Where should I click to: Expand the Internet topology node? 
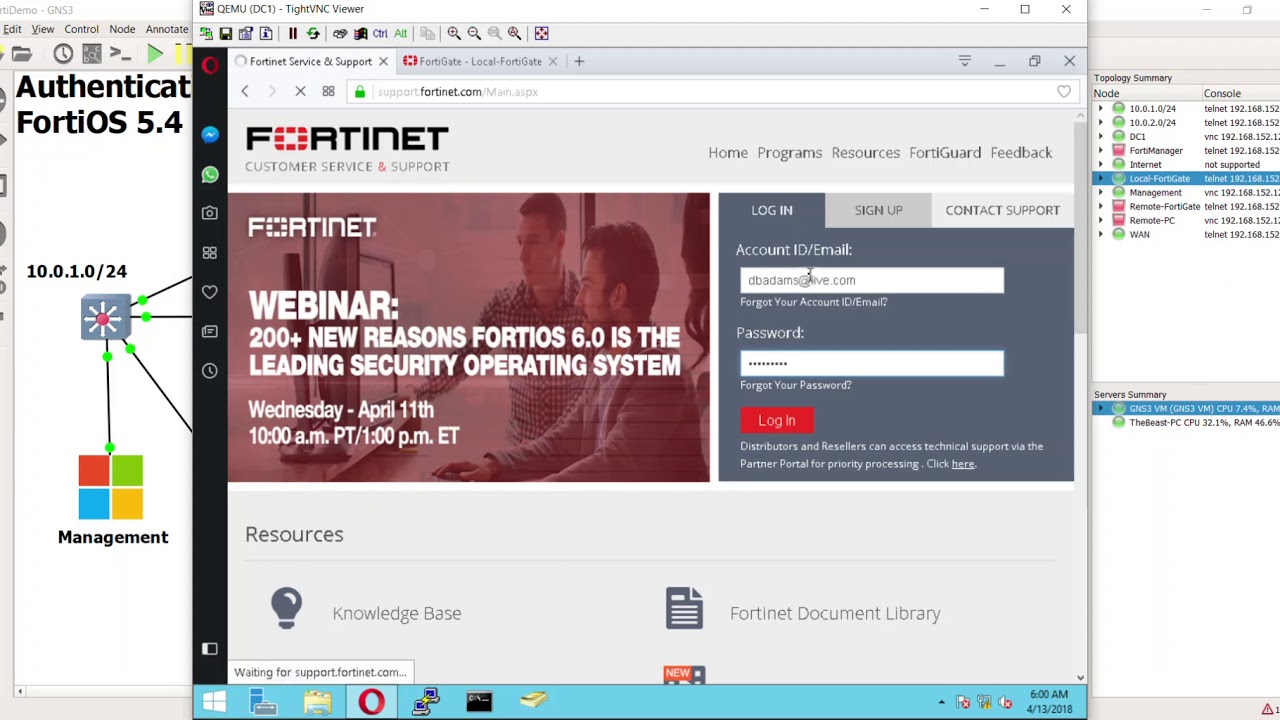pos(1101,164)
